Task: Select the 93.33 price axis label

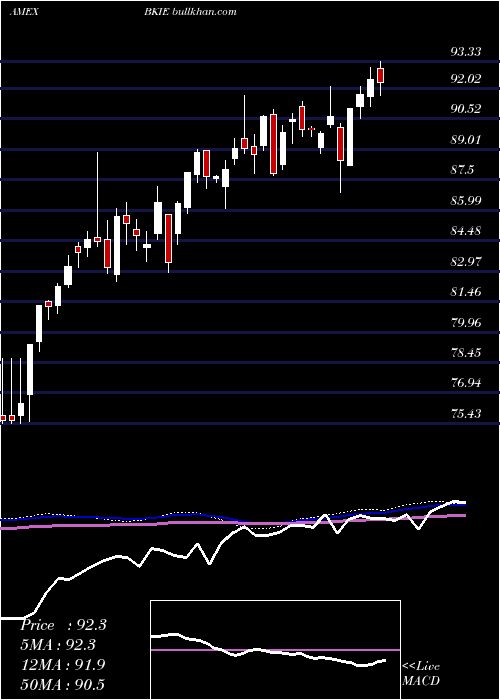Action: click(466, 52)
